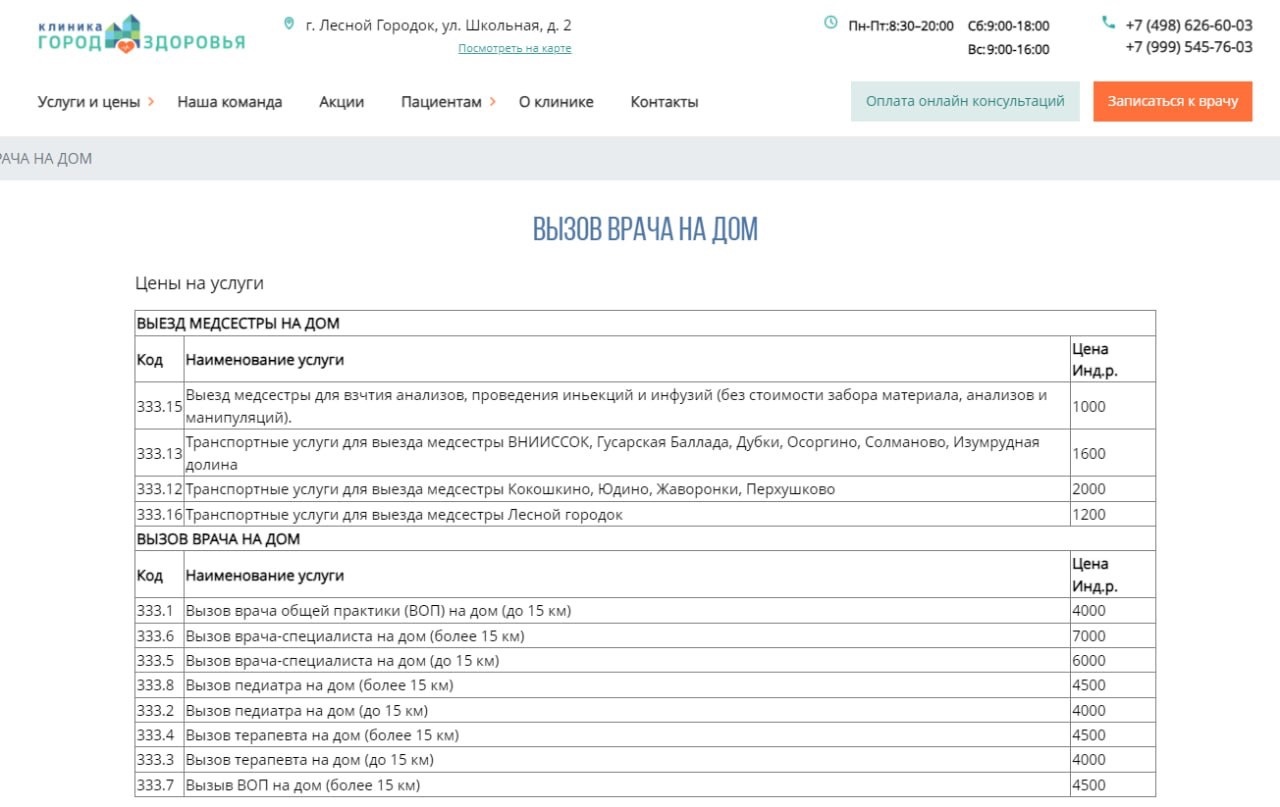Click the price cell 2000
1280x807 pixels.
click(1113, 489)
